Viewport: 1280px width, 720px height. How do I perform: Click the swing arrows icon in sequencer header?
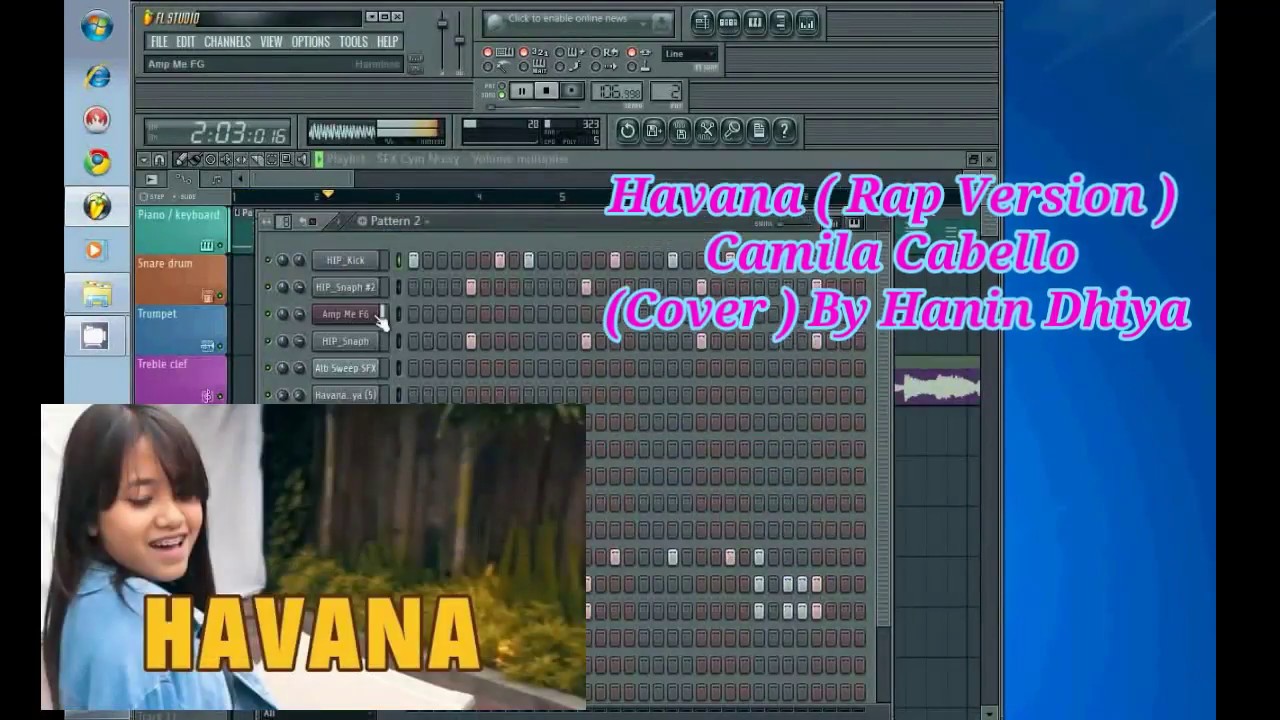[266, 221]
